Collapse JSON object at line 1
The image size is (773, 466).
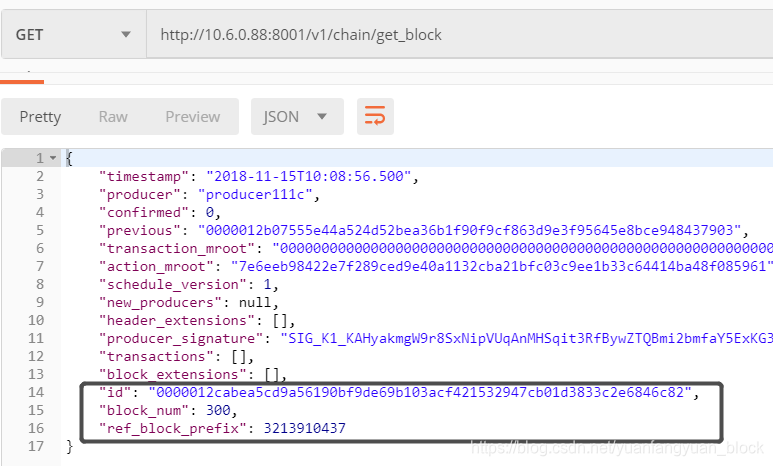click(53, 158)
